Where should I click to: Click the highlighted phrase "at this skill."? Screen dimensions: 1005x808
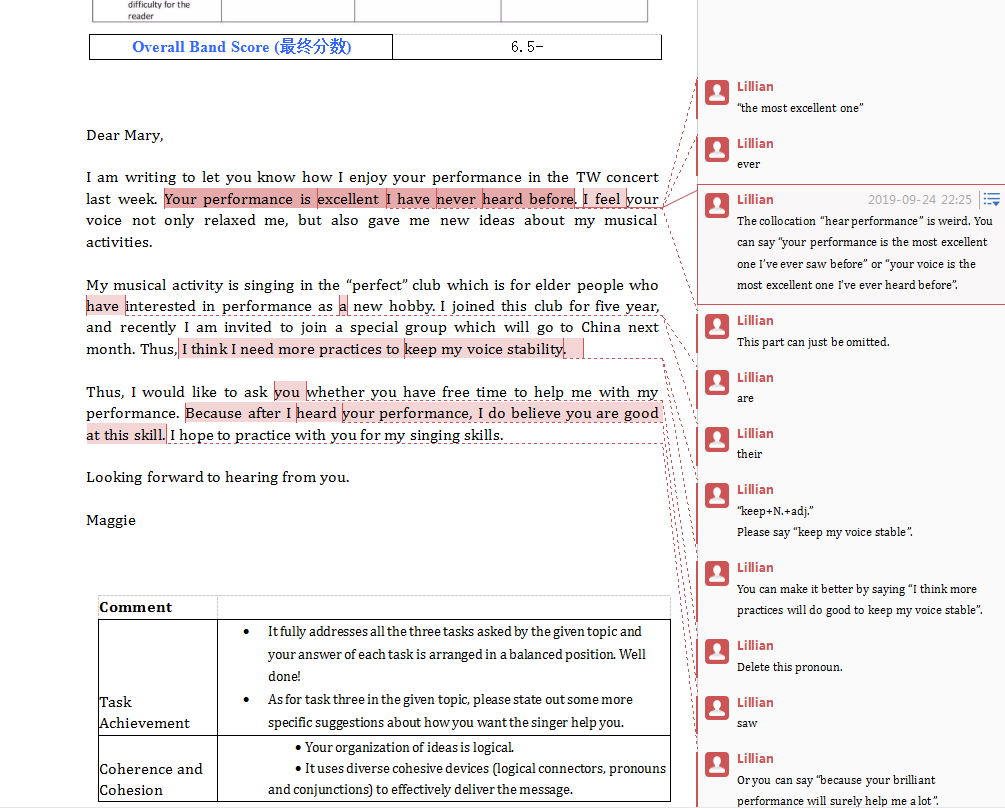[x=126, y=435]
